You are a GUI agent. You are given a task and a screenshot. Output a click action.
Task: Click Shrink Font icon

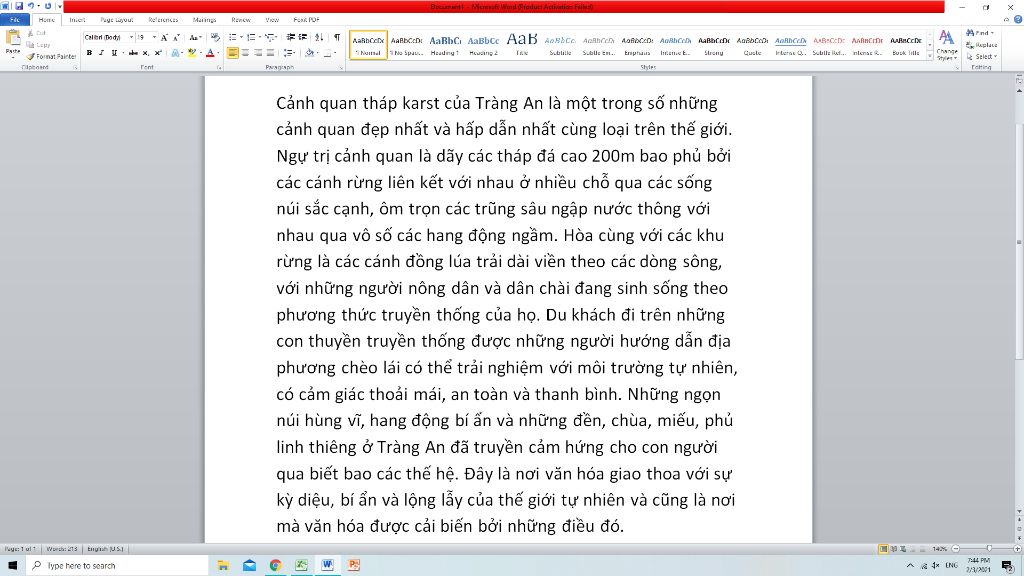[x=176, y=38]
